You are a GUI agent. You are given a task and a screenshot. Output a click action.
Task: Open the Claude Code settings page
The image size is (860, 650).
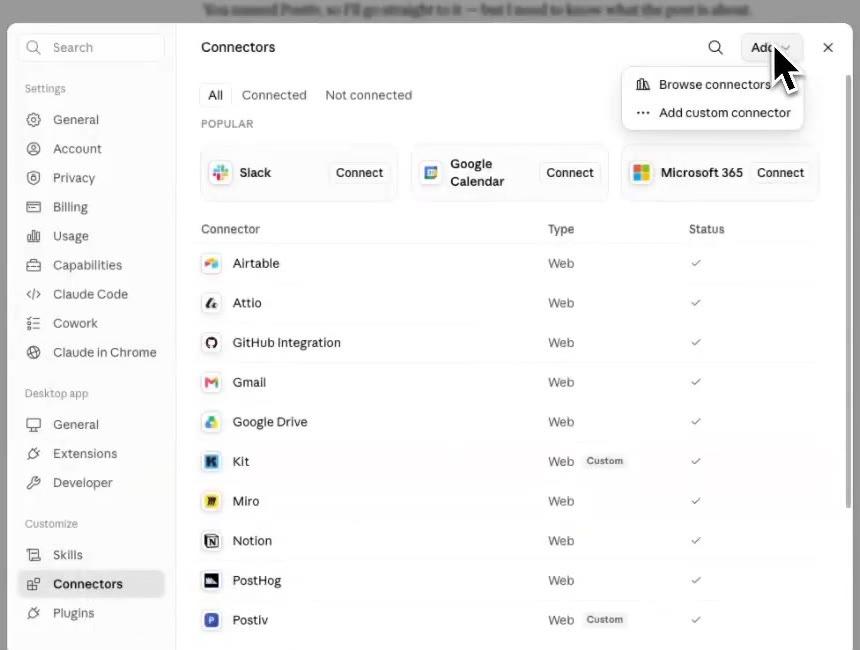click(92, 294)
